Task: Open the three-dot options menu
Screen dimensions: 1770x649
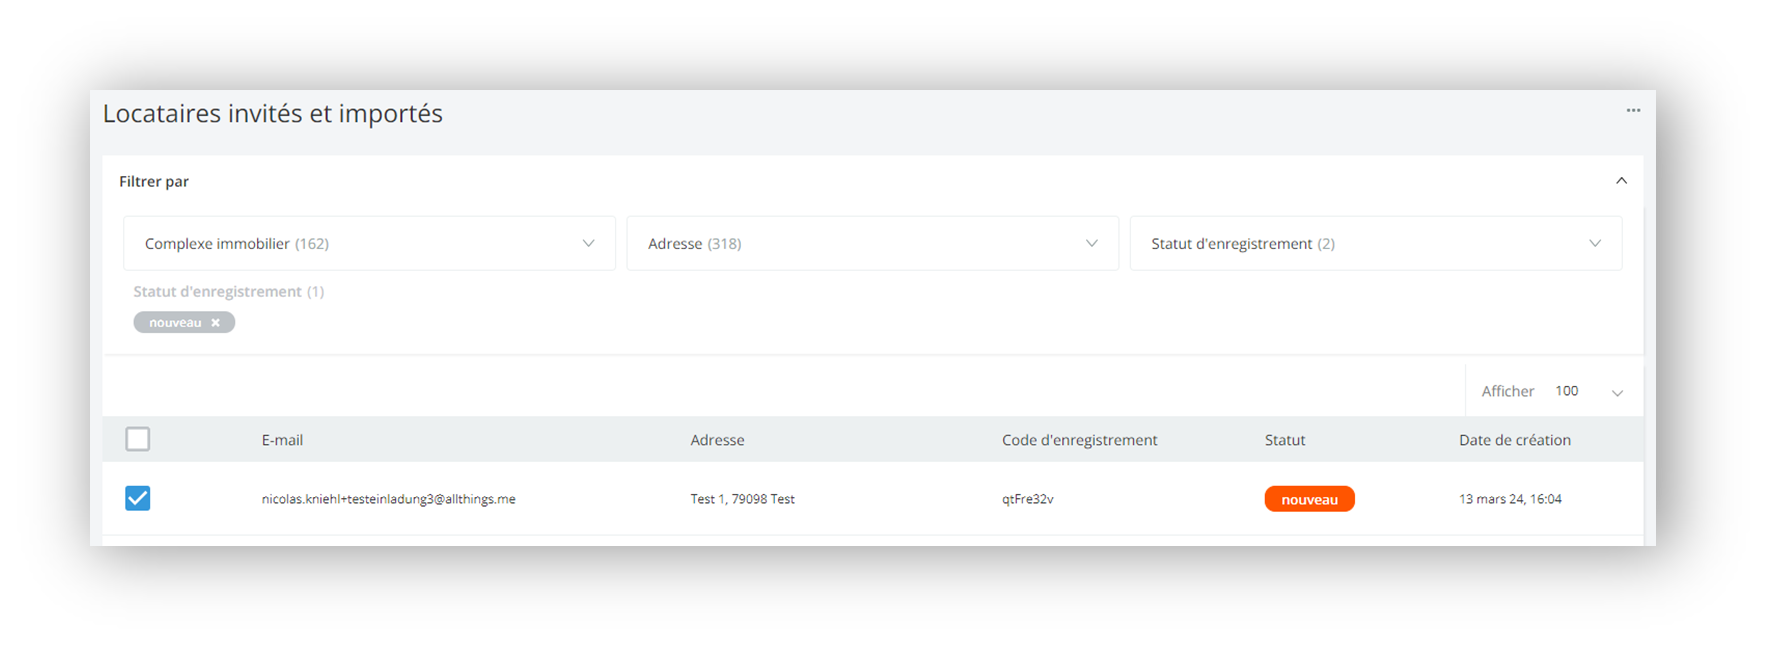Action: [1633, 111]
